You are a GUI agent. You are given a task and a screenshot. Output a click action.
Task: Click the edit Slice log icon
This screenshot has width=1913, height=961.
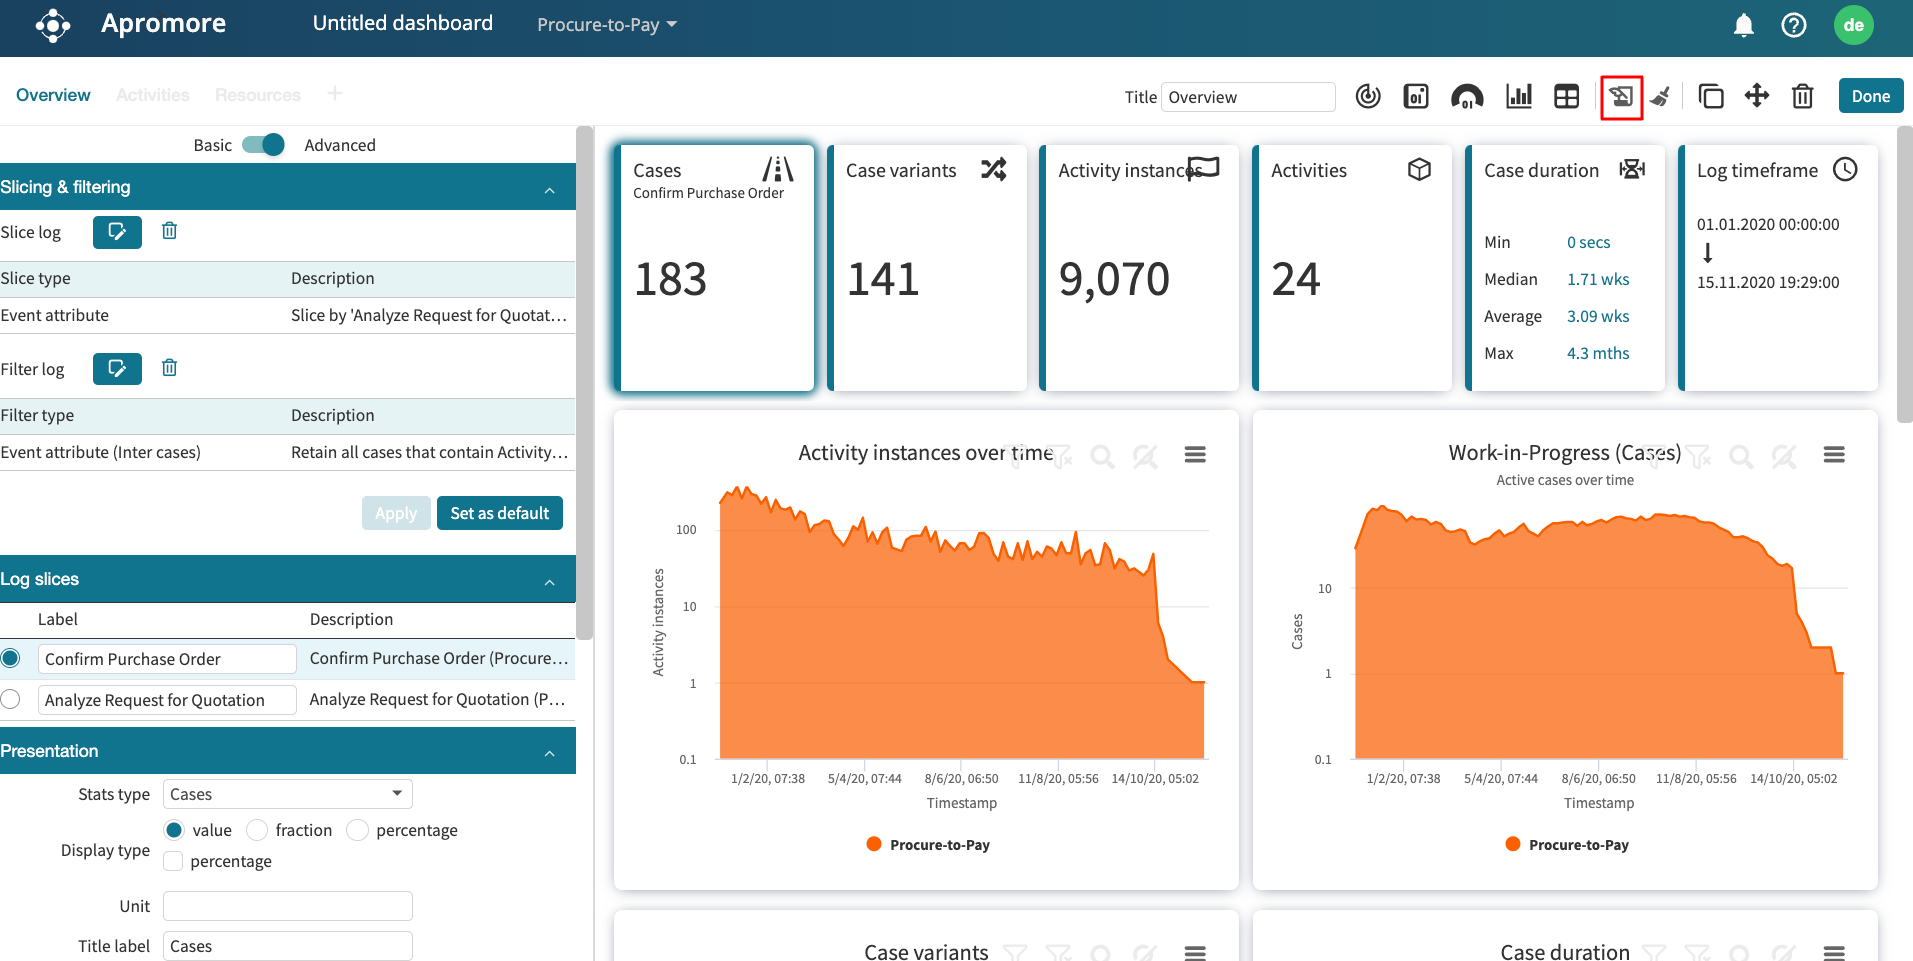(117, 232)
